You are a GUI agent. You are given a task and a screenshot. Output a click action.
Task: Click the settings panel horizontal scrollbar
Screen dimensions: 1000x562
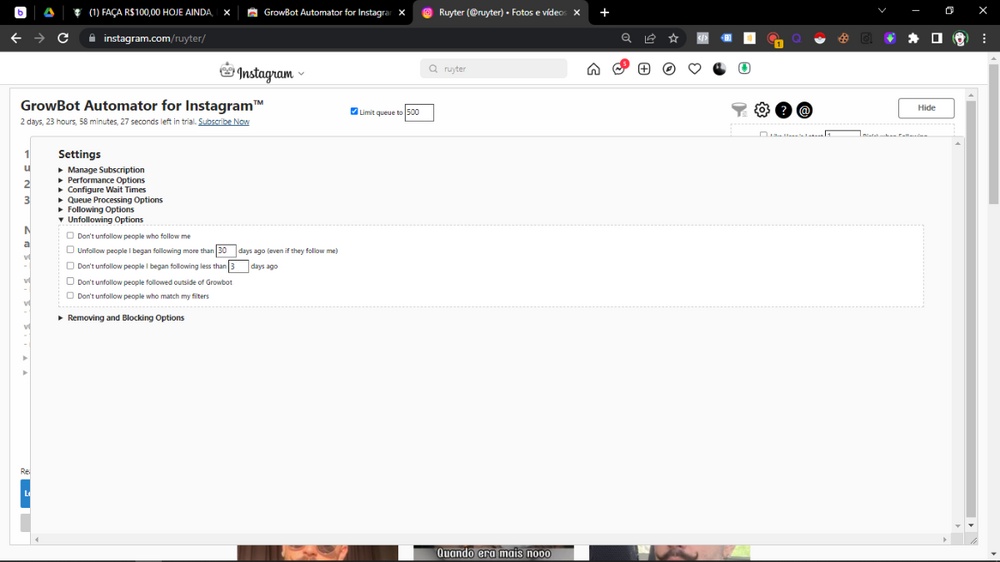[490, 540]
